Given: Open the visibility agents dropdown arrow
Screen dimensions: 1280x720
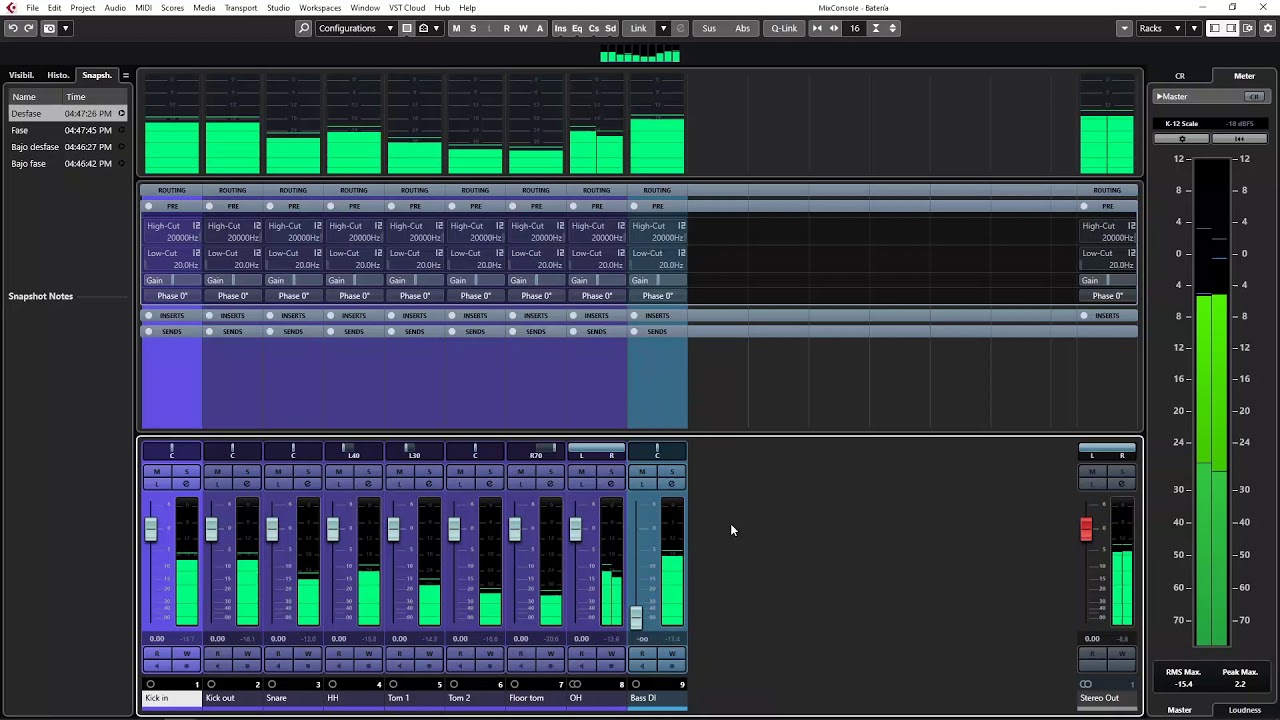Looking at the screenshot, I should (438, 28).
